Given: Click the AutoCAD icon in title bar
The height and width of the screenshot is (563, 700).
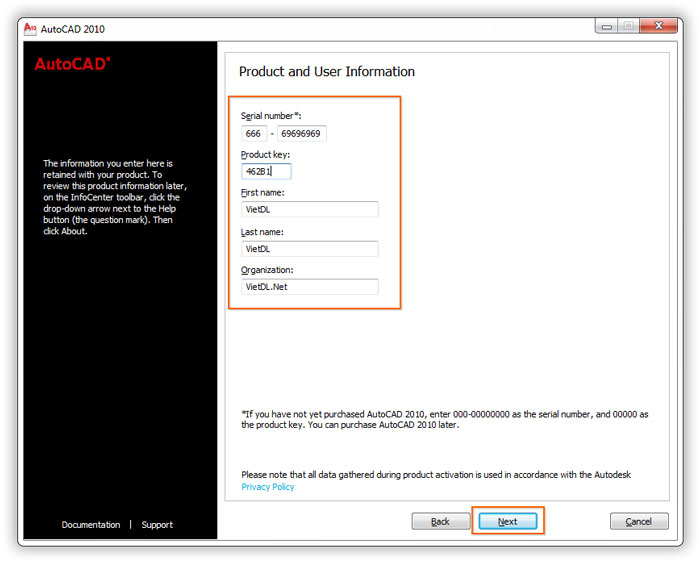Looking at the screenshot, I should click(x=30, y=29).
